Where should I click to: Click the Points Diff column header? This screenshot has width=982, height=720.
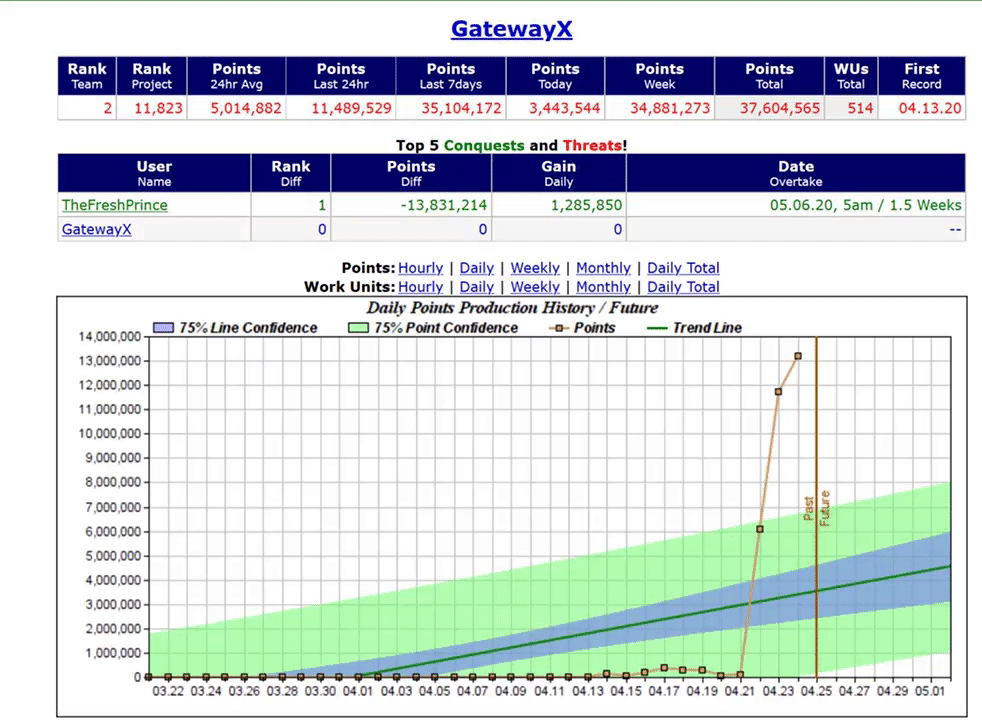coord(411,173)
